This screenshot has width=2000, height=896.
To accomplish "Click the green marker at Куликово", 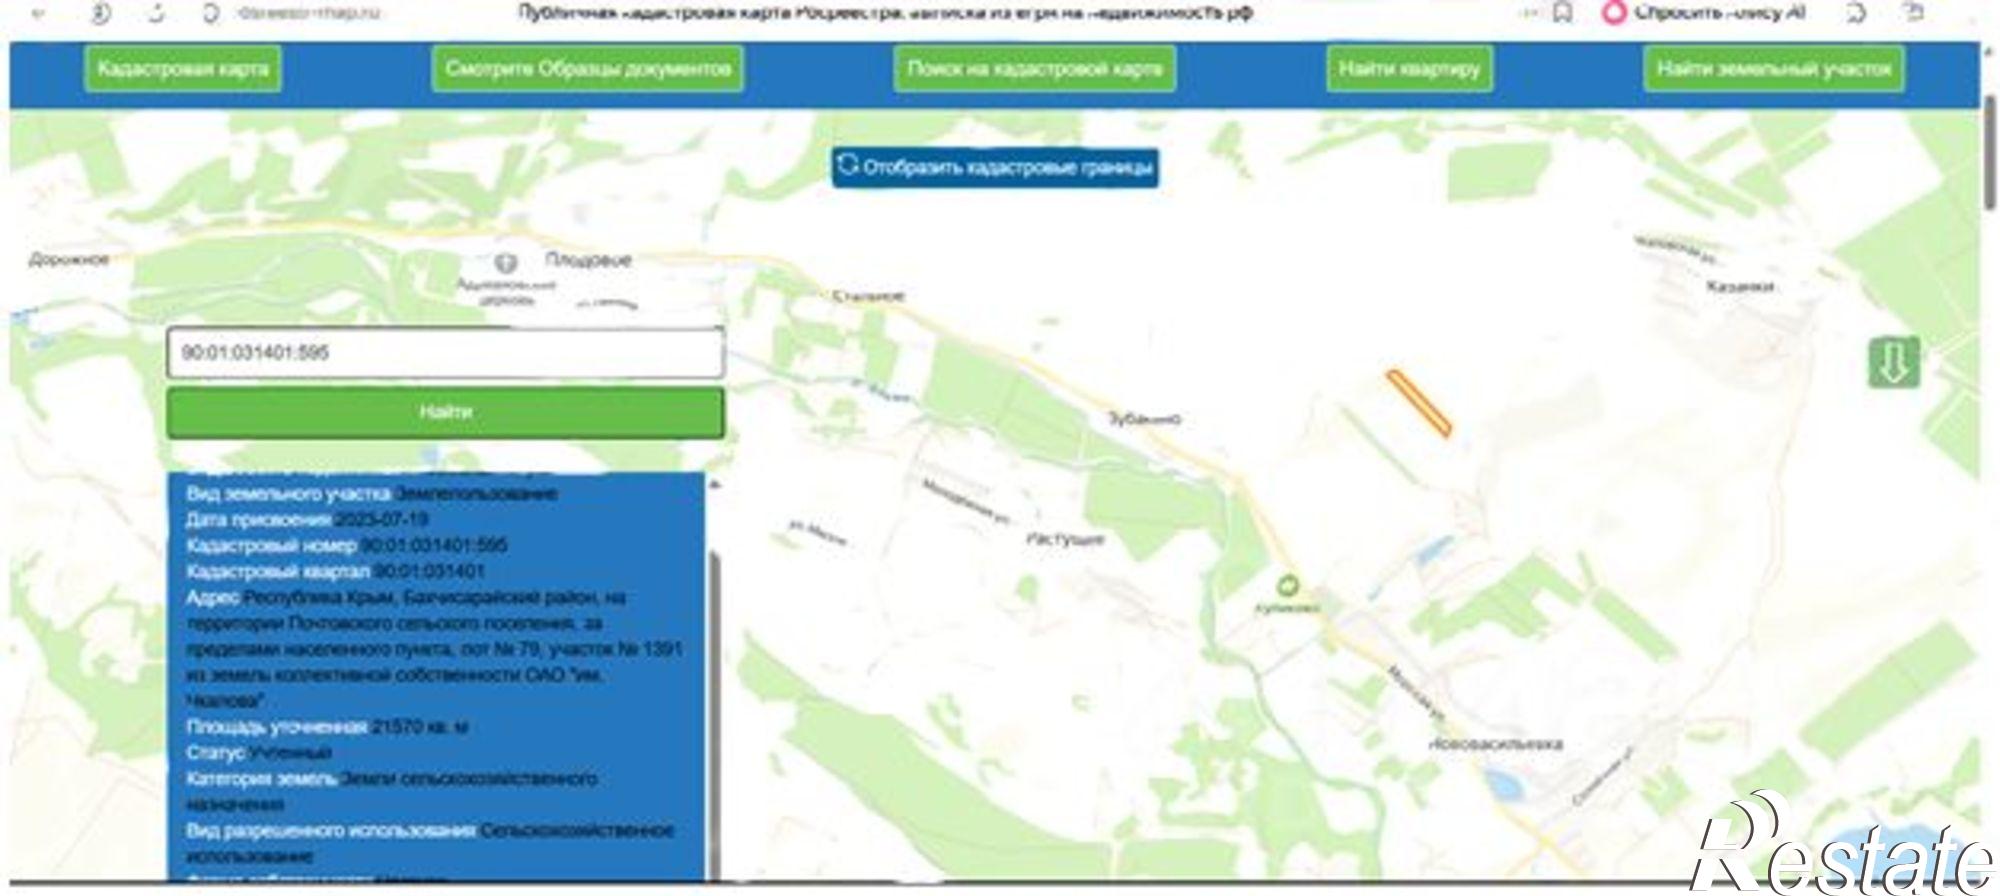I will coord(1288,586).
